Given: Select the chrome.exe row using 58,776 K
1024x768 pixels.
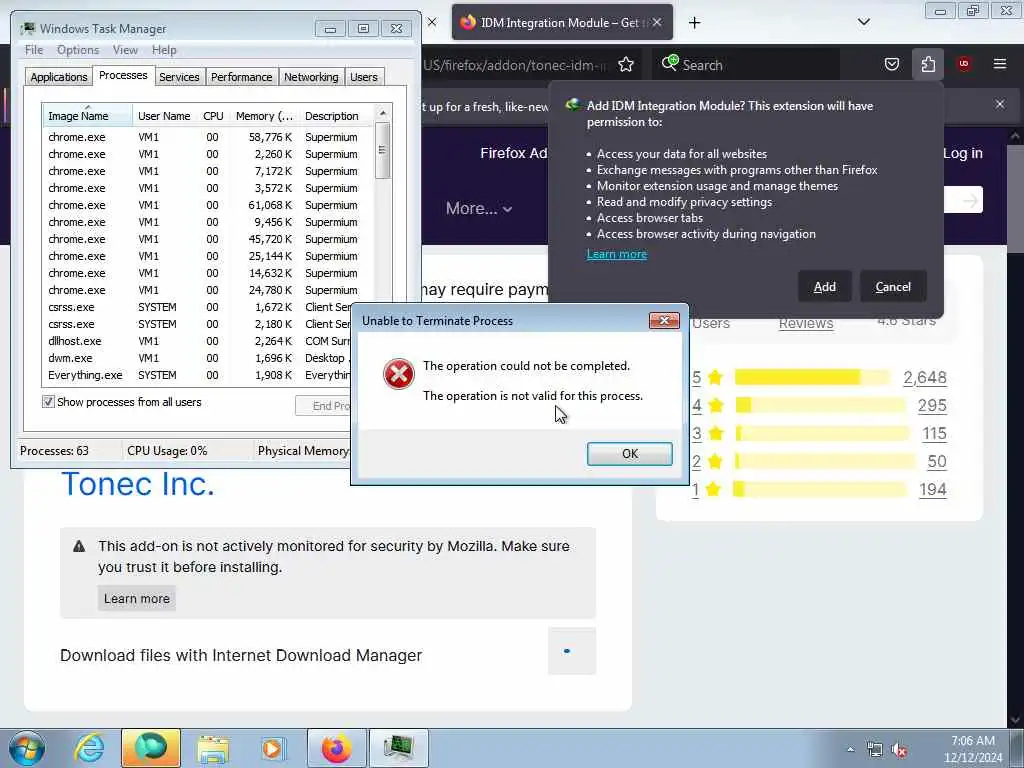Looking at the screenshot, I should click(209, 137).
